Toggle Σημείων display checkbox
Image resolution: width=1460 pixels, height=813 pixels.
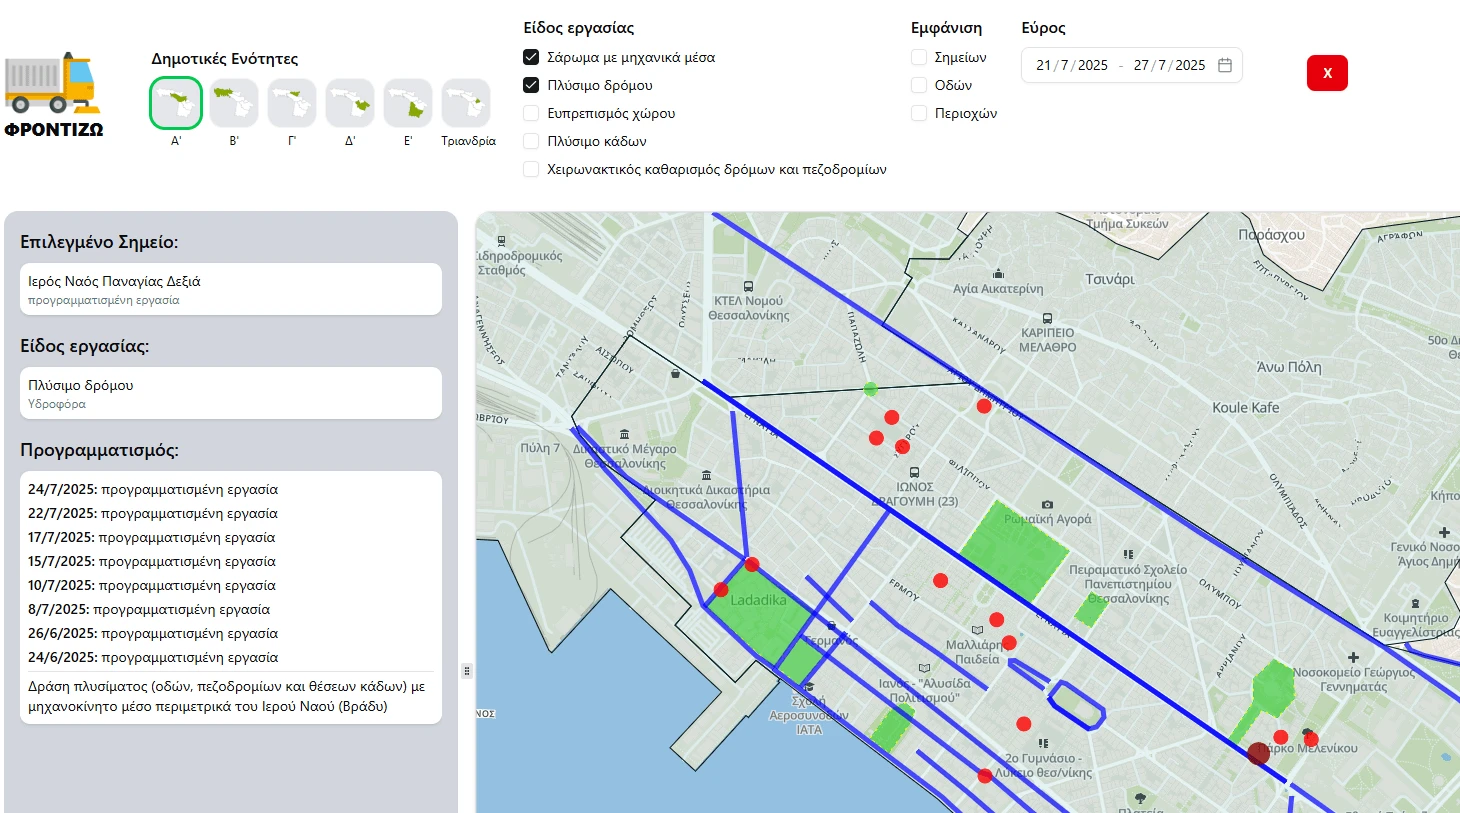[x=918, y=57]
